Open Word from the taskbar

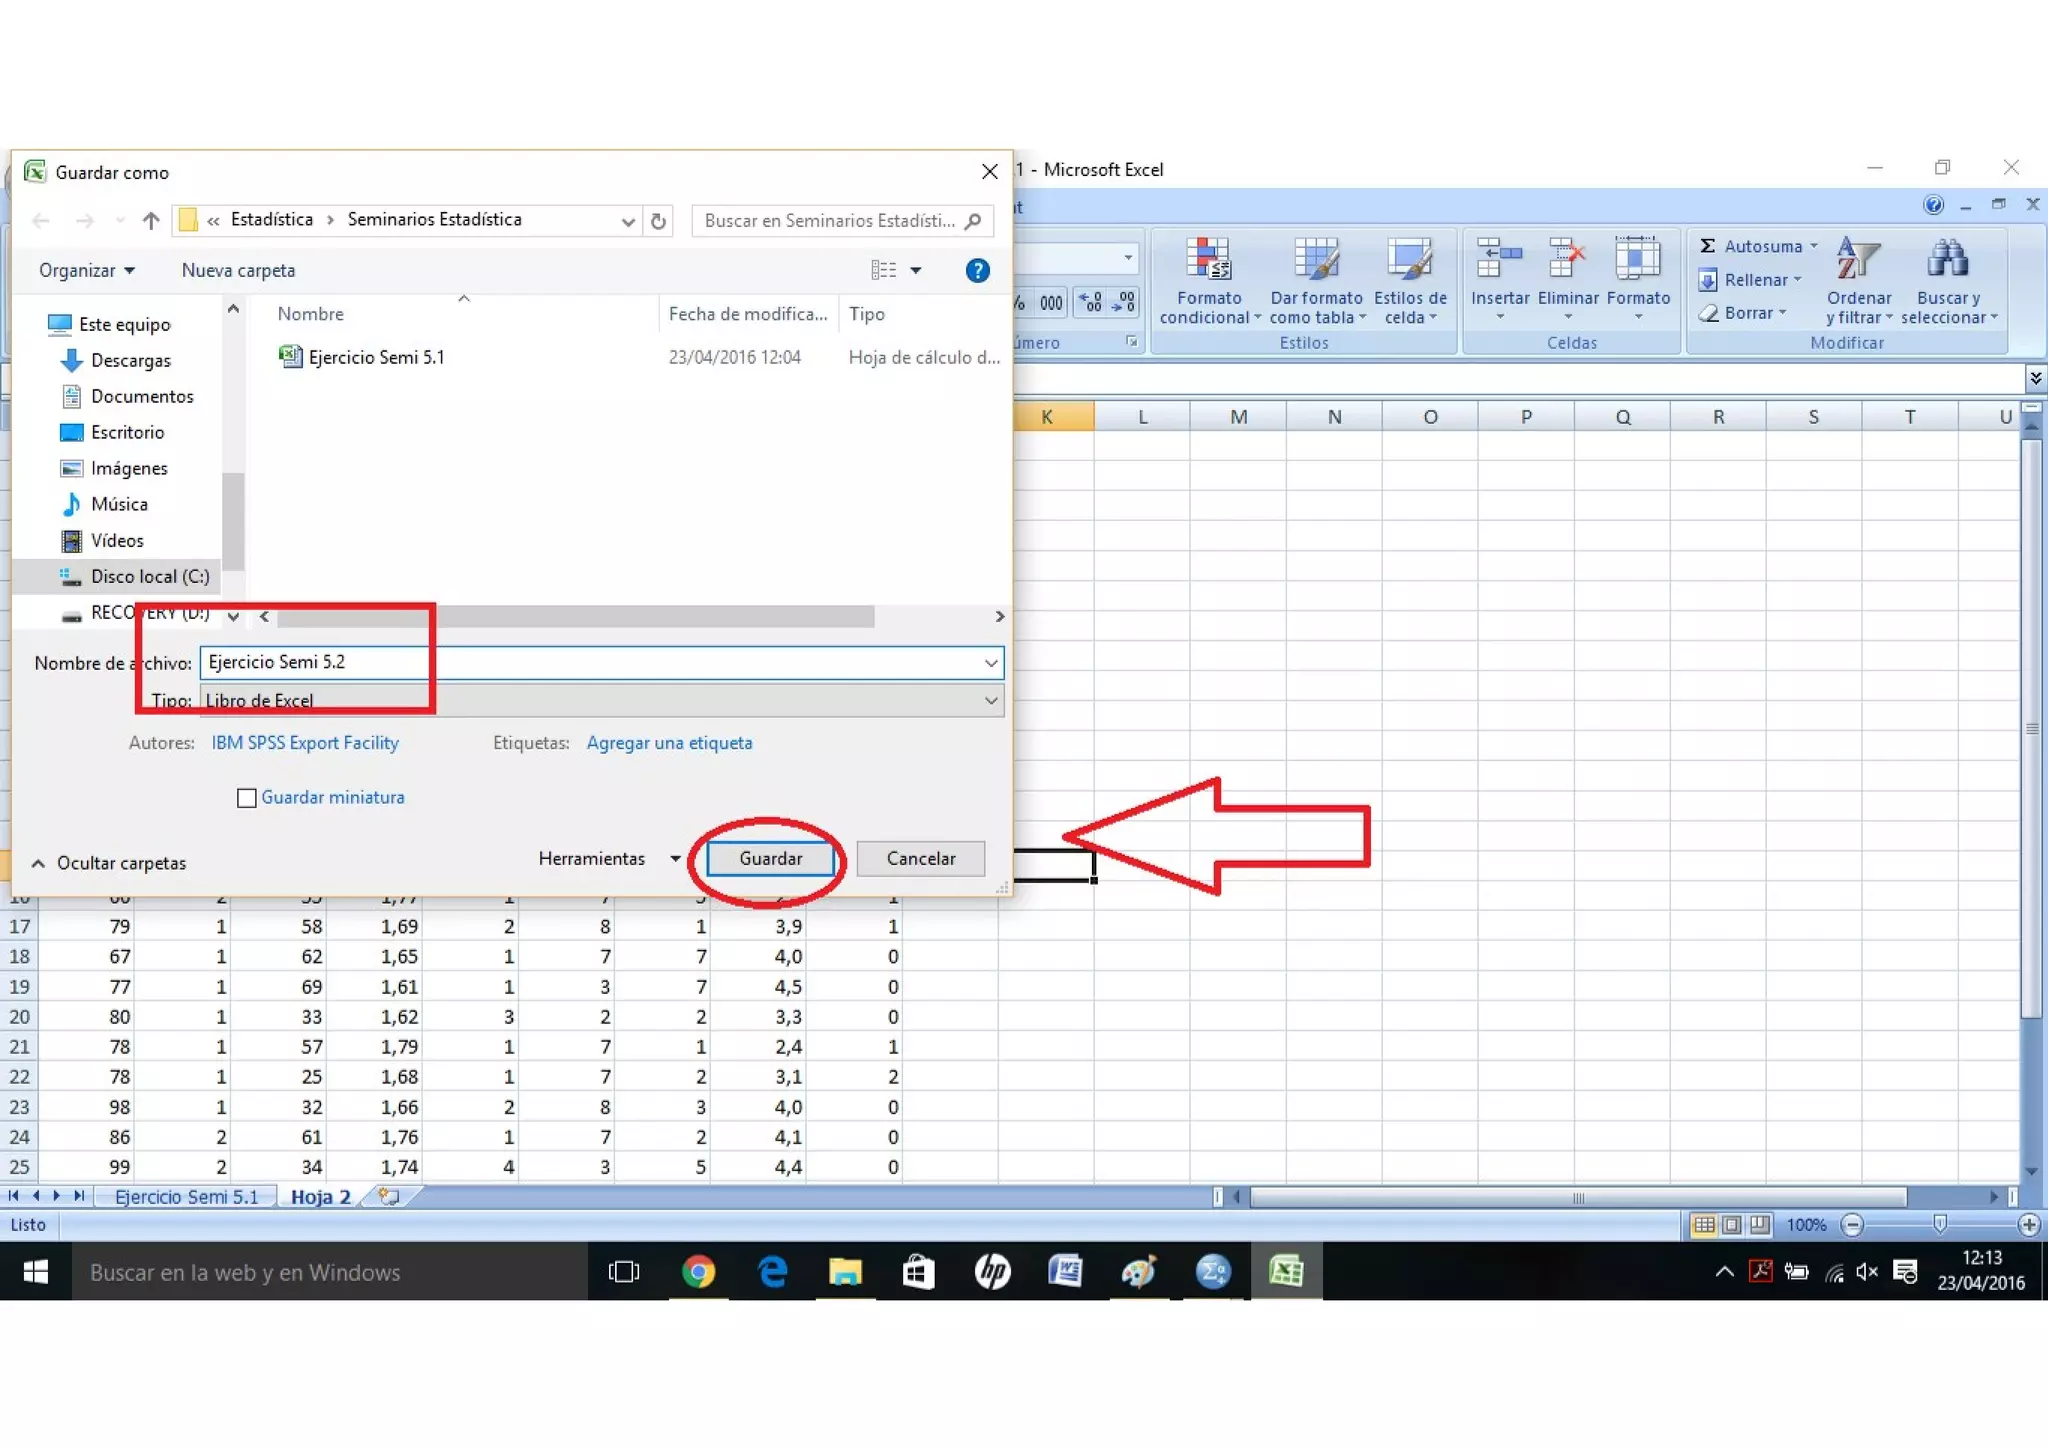pos(1065,1272)
